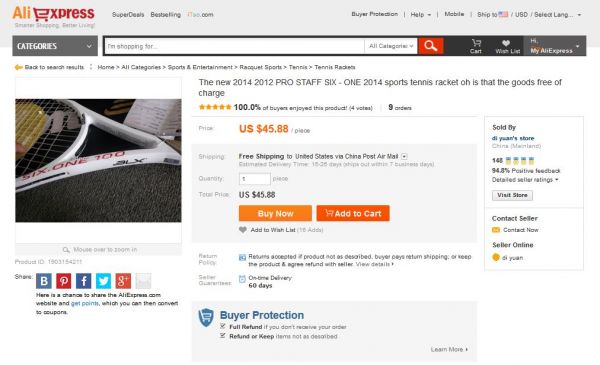
Task: Click the quantity input field
Action: (x=254, y=179)
